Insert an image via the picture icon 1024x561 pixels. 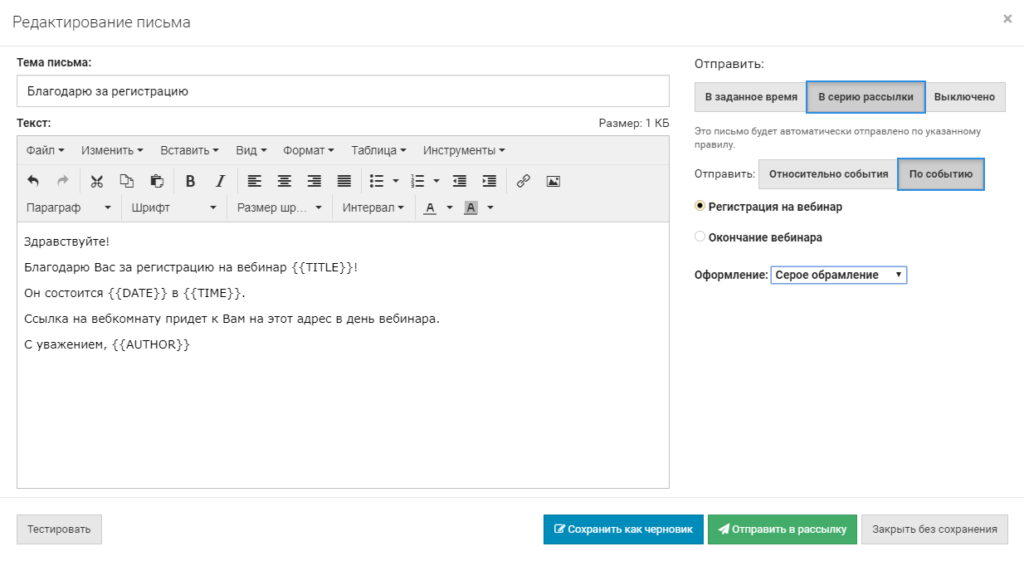553,181
